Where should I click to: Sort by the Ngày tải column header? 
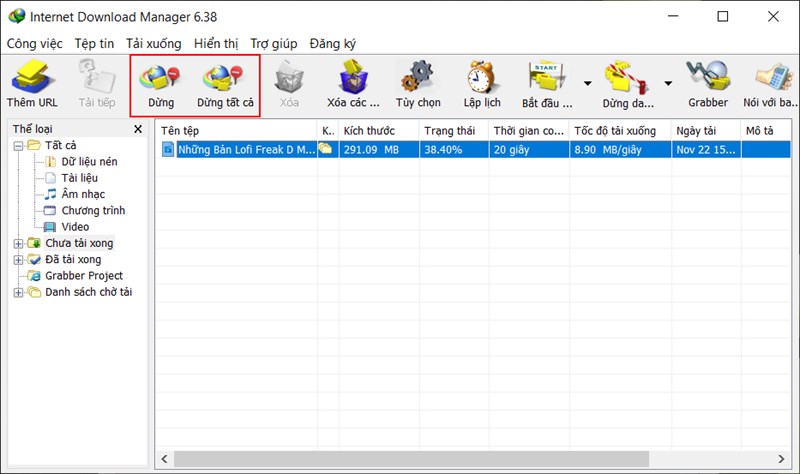[706, 131]
